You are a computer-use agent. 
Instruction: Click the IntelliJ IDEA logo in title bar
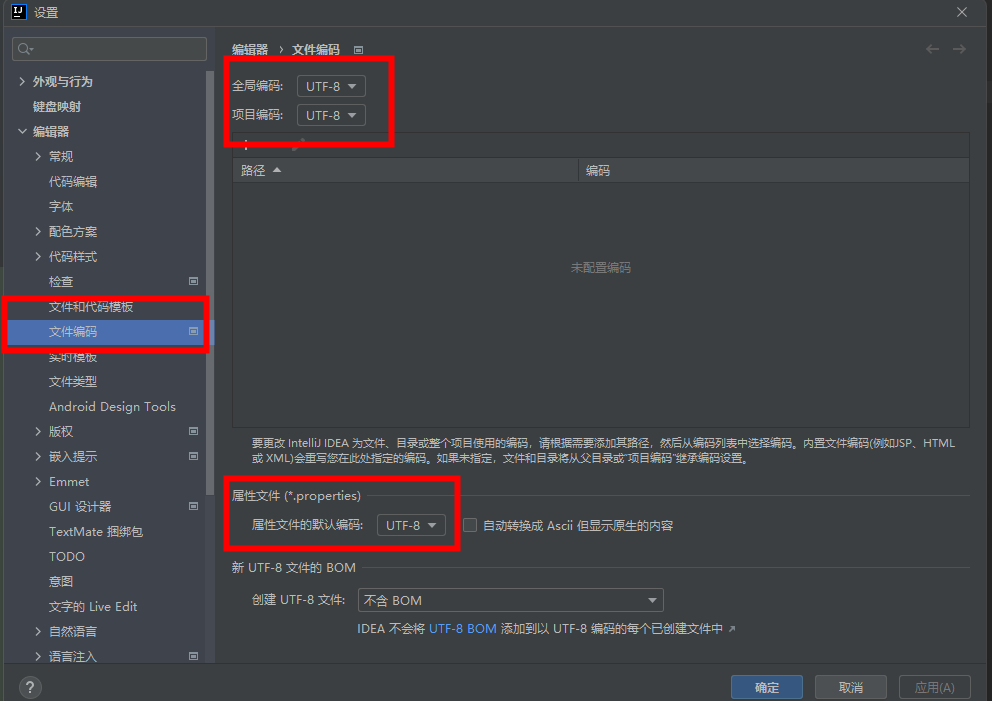click(19, 12)
